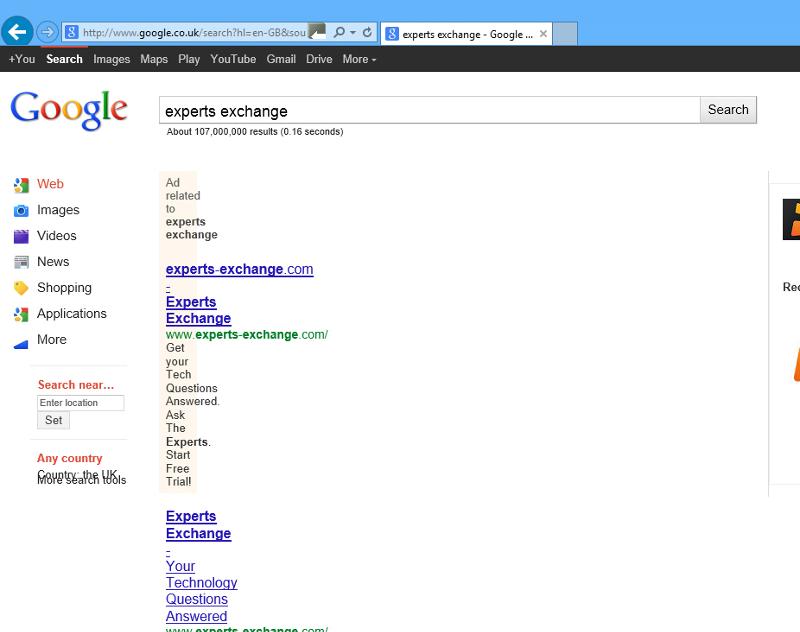This screenshot has height=632, width=800.
Task: Click the grey Search button
Action: (x=728, y=110)
